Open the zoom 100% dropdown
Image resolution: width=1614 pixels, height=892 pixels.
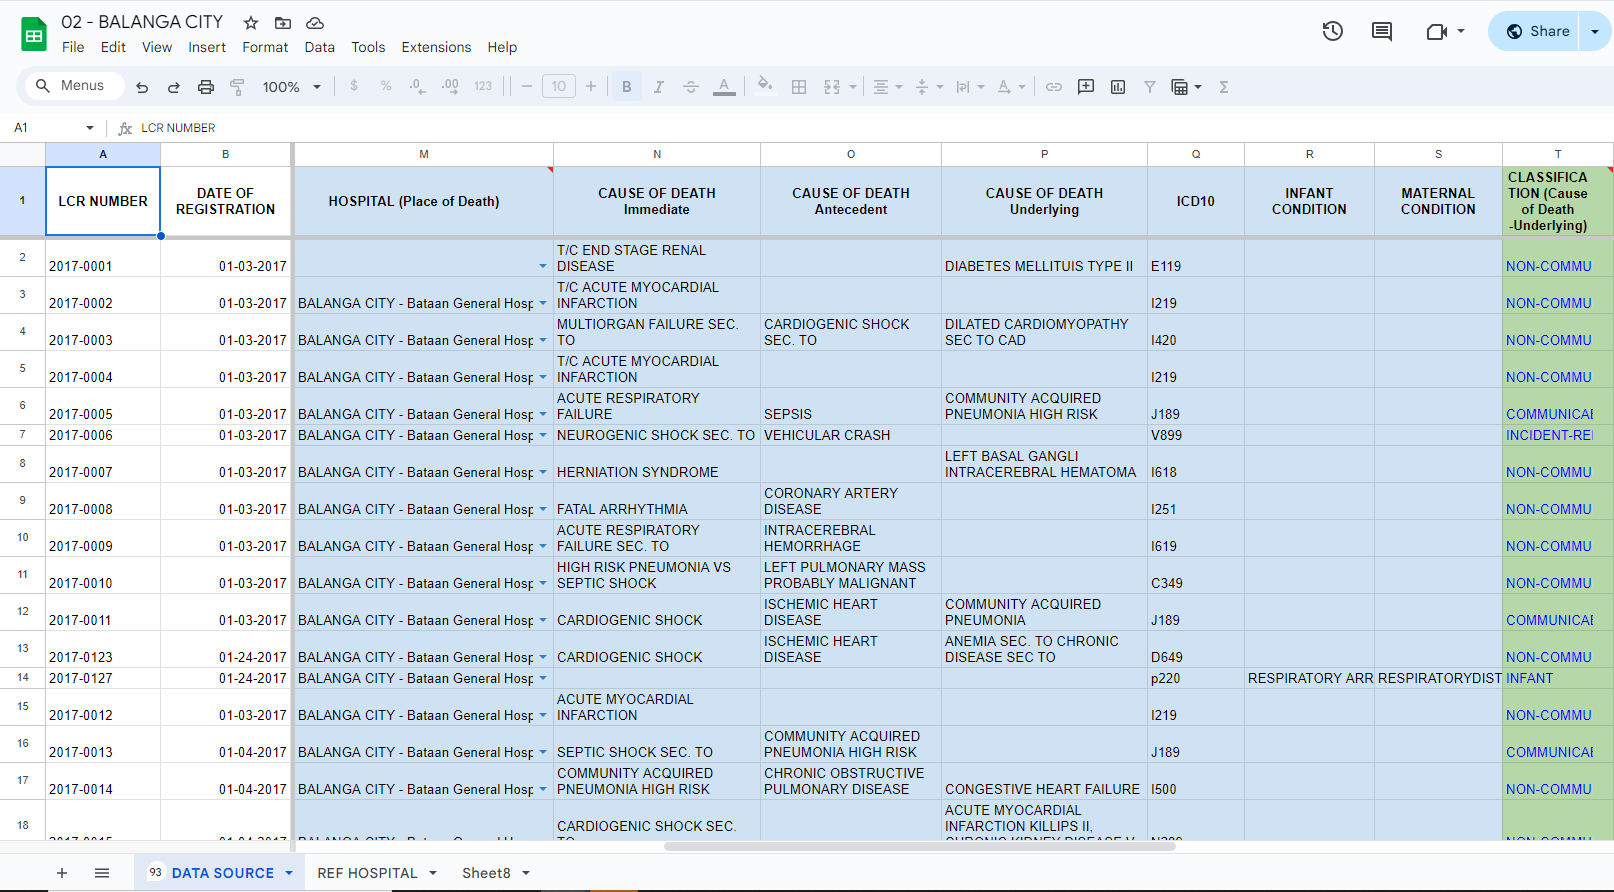pos(291,87)
